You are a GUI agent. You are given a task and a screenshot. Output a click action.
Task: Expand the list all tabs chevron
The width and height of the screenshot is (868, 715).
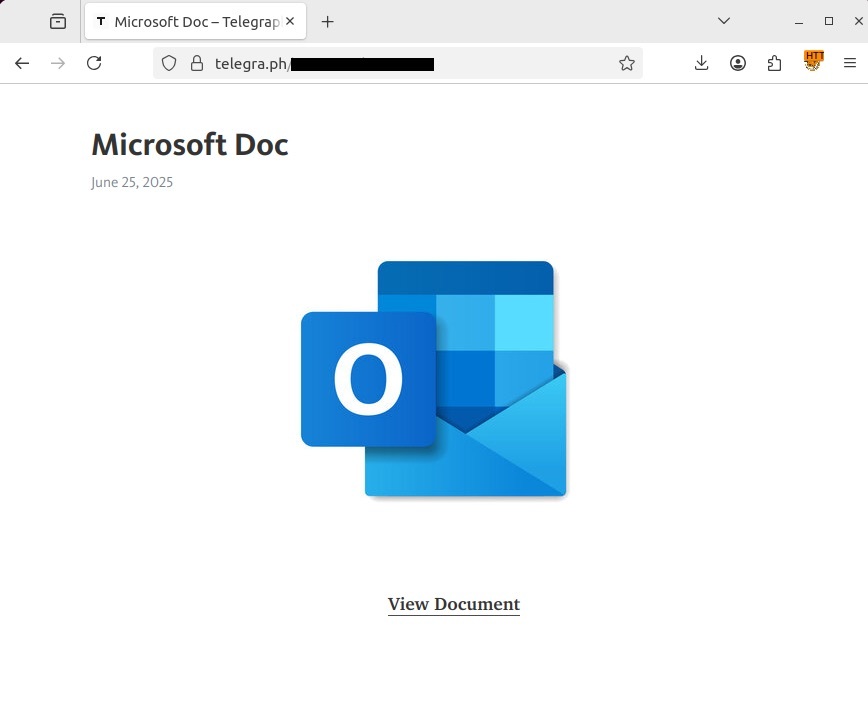click(724, 21)
